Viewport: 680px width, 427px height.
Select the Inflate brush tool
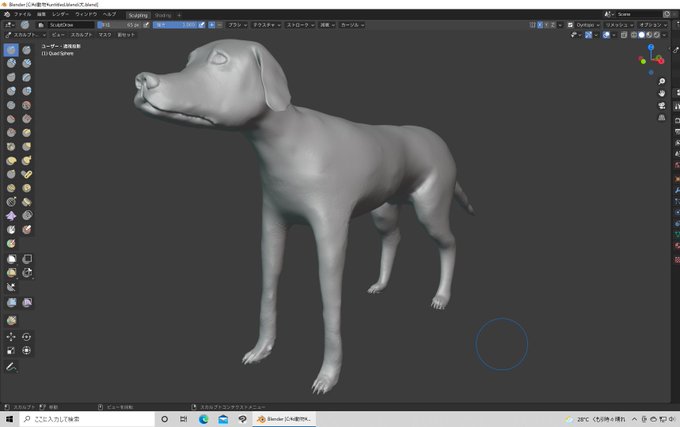11,91
